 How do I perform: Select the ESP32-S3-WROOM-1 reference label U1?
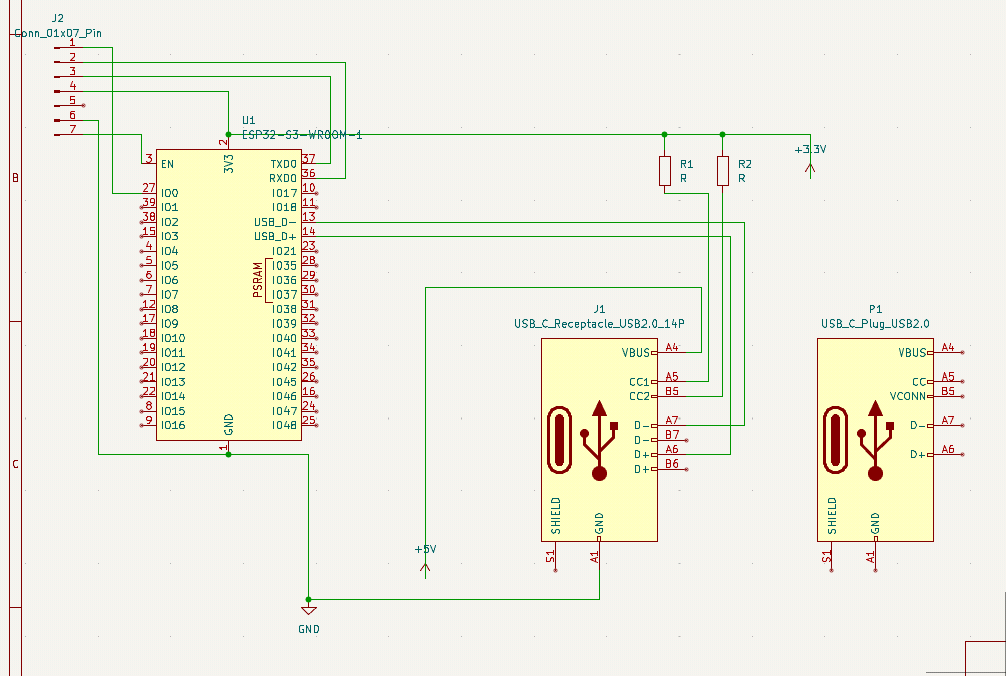tap(248, 120)
